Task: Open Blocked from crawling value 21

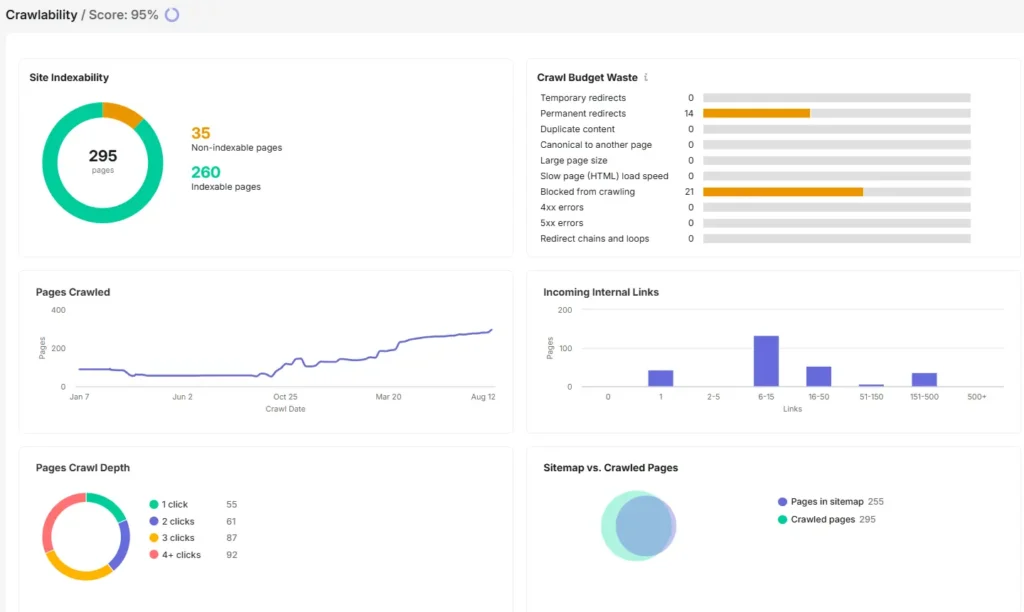Action: (689, 192)
